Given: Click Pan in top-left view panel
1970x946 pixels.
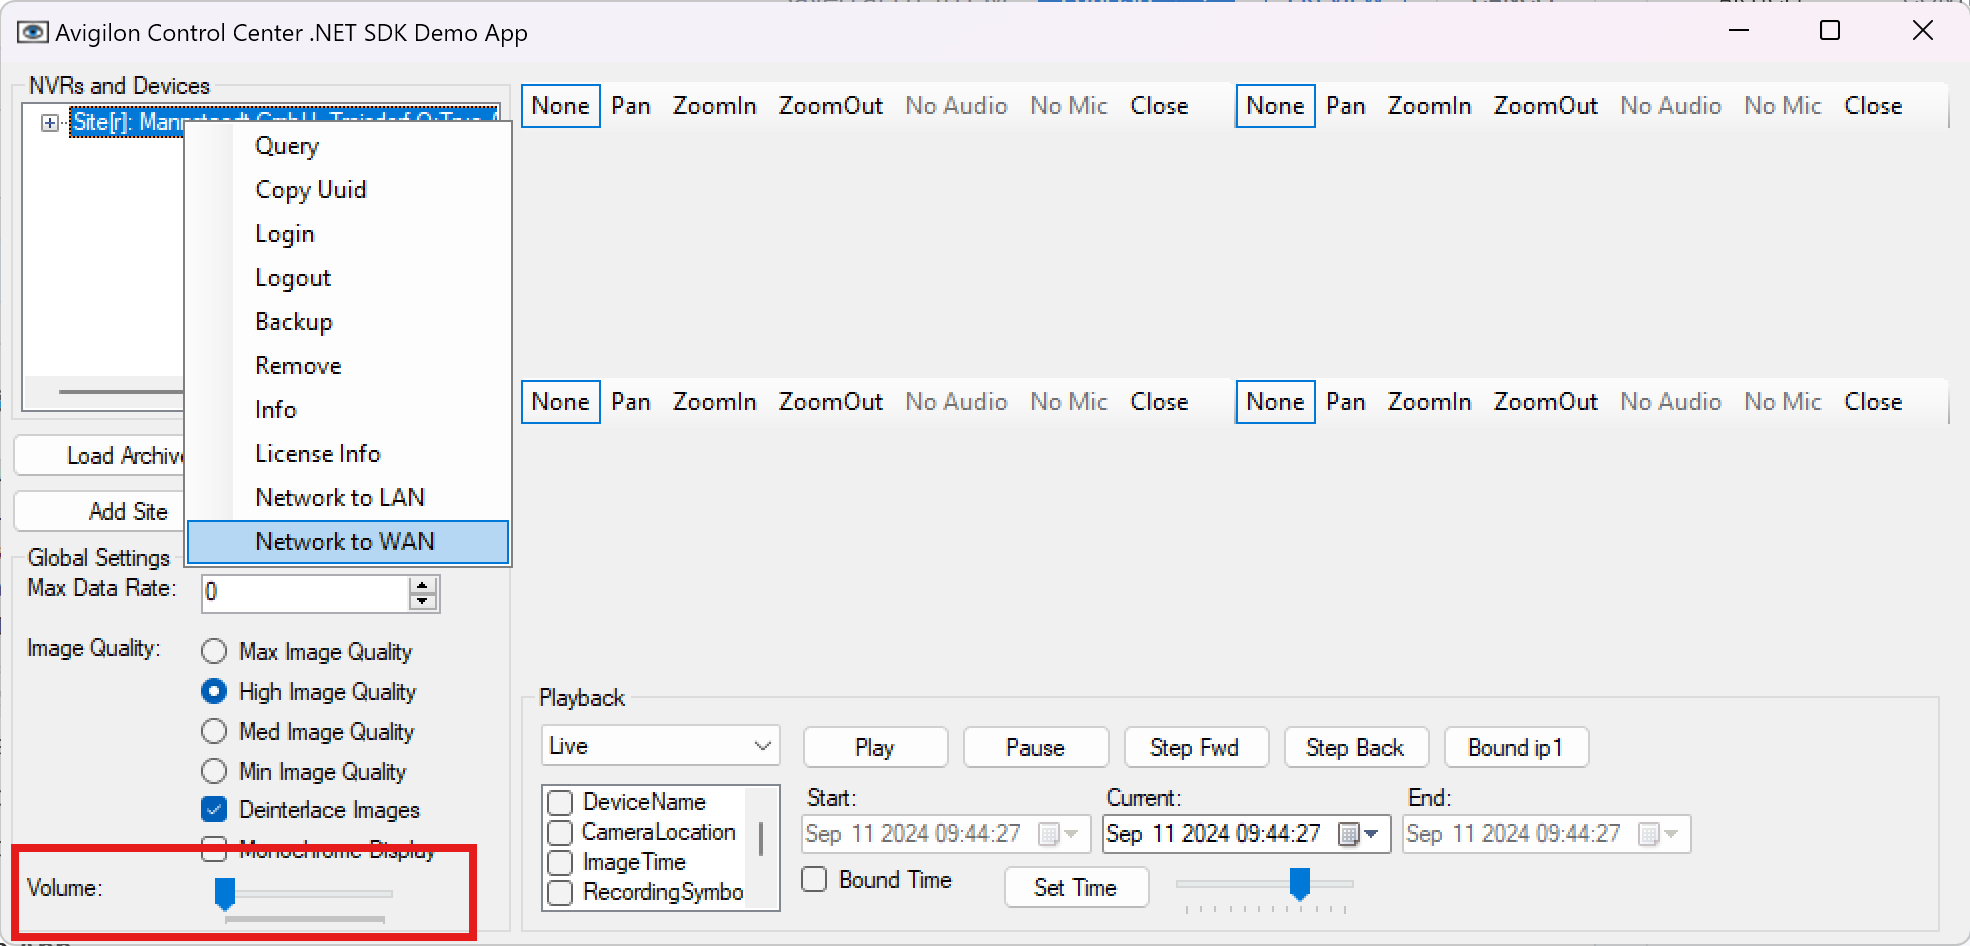Looking at the screenshot, I should [631, 106].
